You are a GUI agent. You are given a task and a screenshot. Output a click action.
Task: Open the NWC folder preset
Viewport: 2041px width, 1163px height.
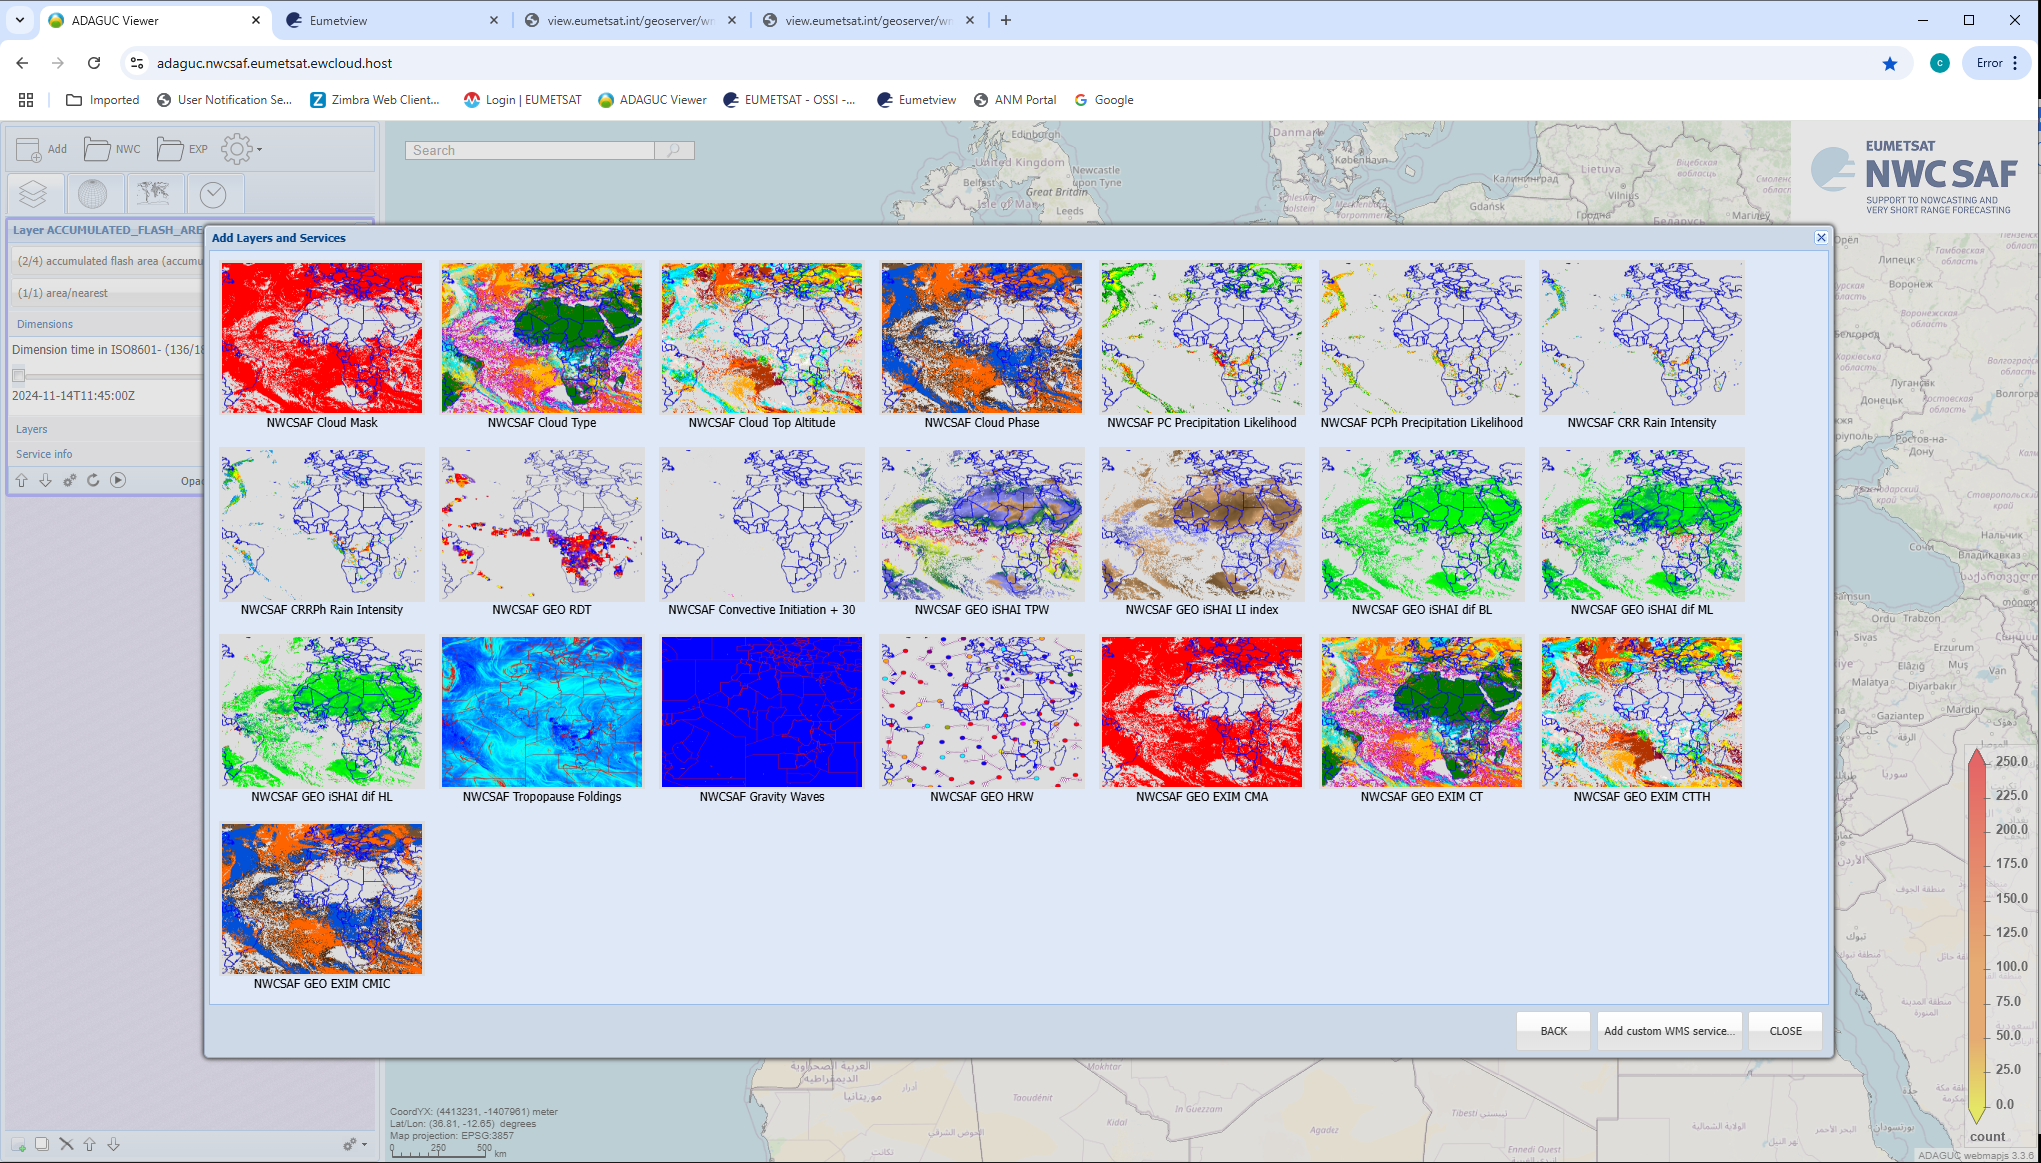[112, 150]
